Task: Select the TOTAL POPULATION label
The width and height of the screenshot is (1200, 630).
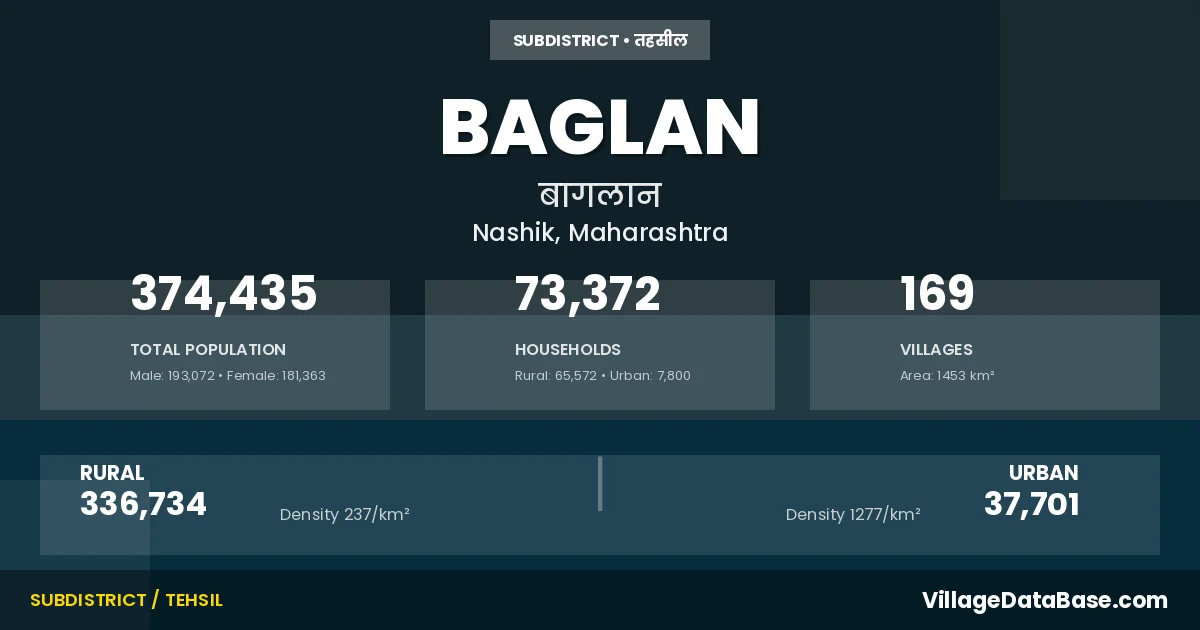Action: coord(208,350)
